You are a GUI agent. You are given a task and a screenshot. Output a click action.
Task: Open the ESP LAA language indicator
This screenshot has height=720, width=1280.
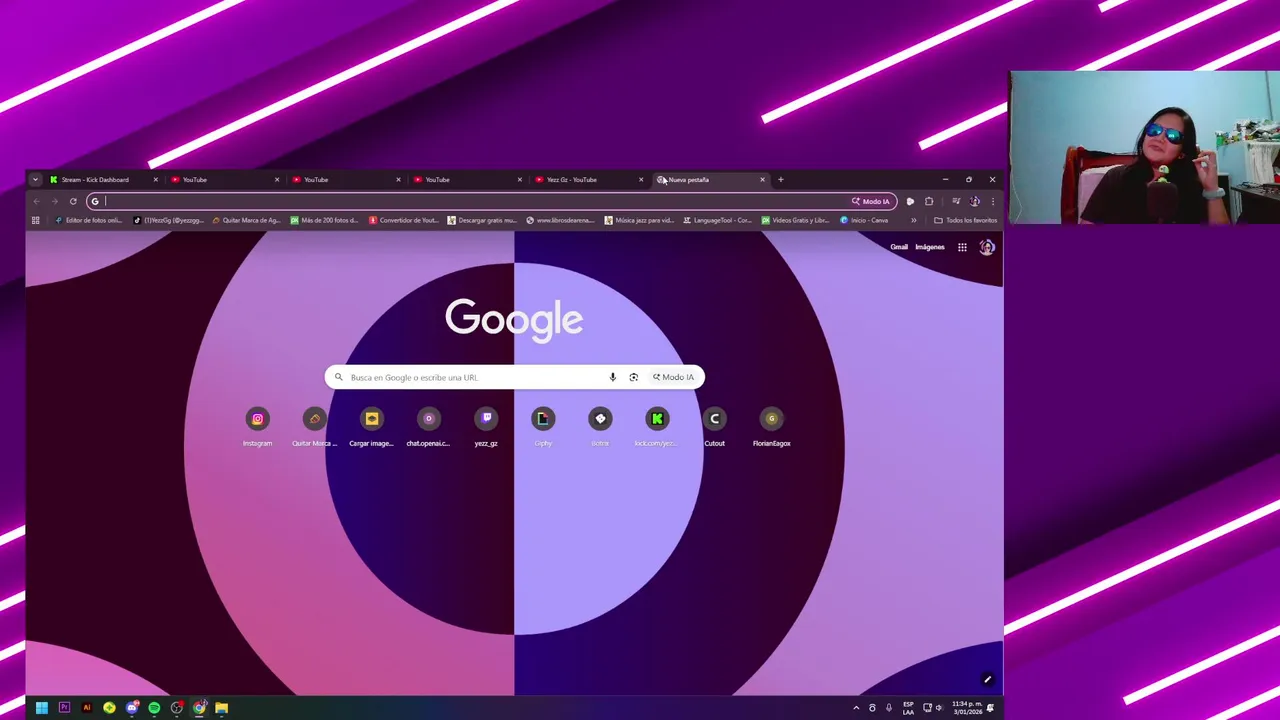pos(908,708)
